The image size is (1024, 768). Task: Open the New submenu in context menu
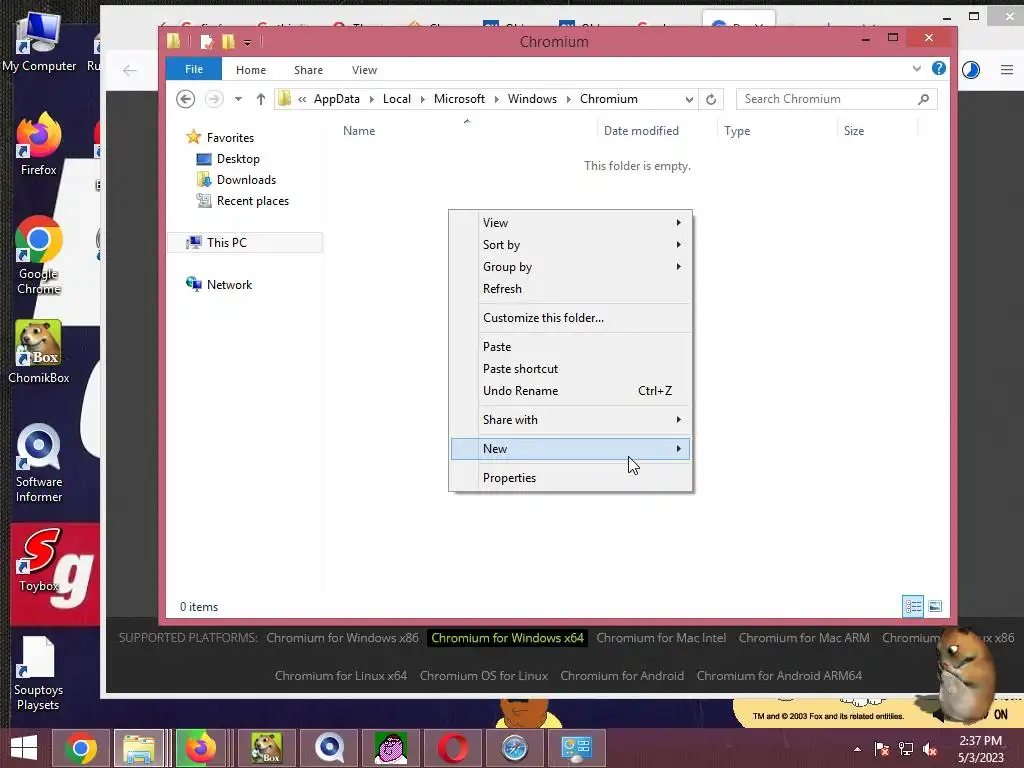click(x=570, y=449)
